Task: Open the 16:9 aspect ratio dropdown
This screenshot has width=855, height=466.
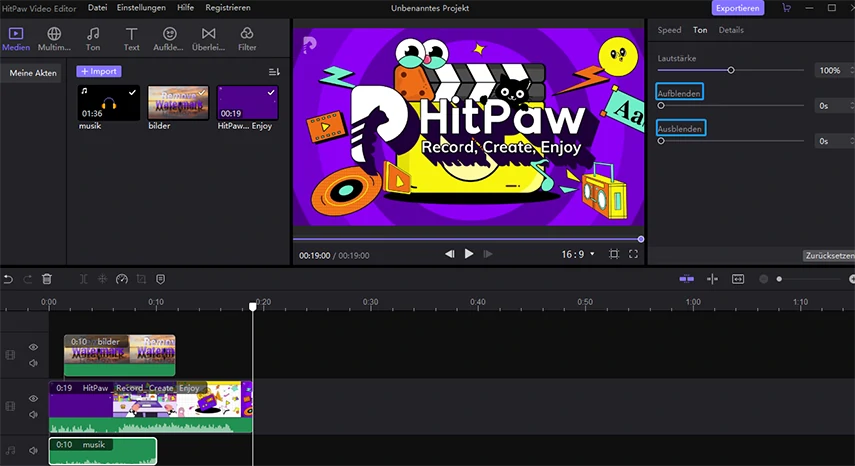Action: point(578,254)
